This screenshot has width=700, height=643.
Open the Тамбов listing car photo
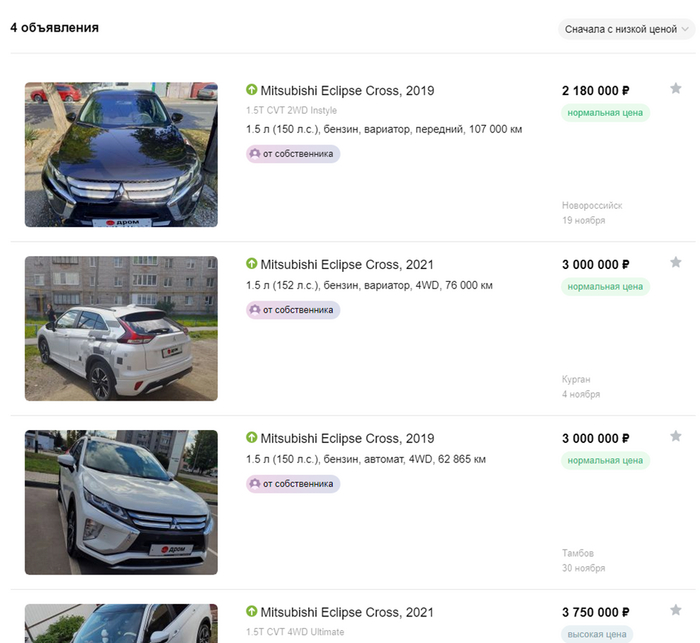click(x=121, y=502)
